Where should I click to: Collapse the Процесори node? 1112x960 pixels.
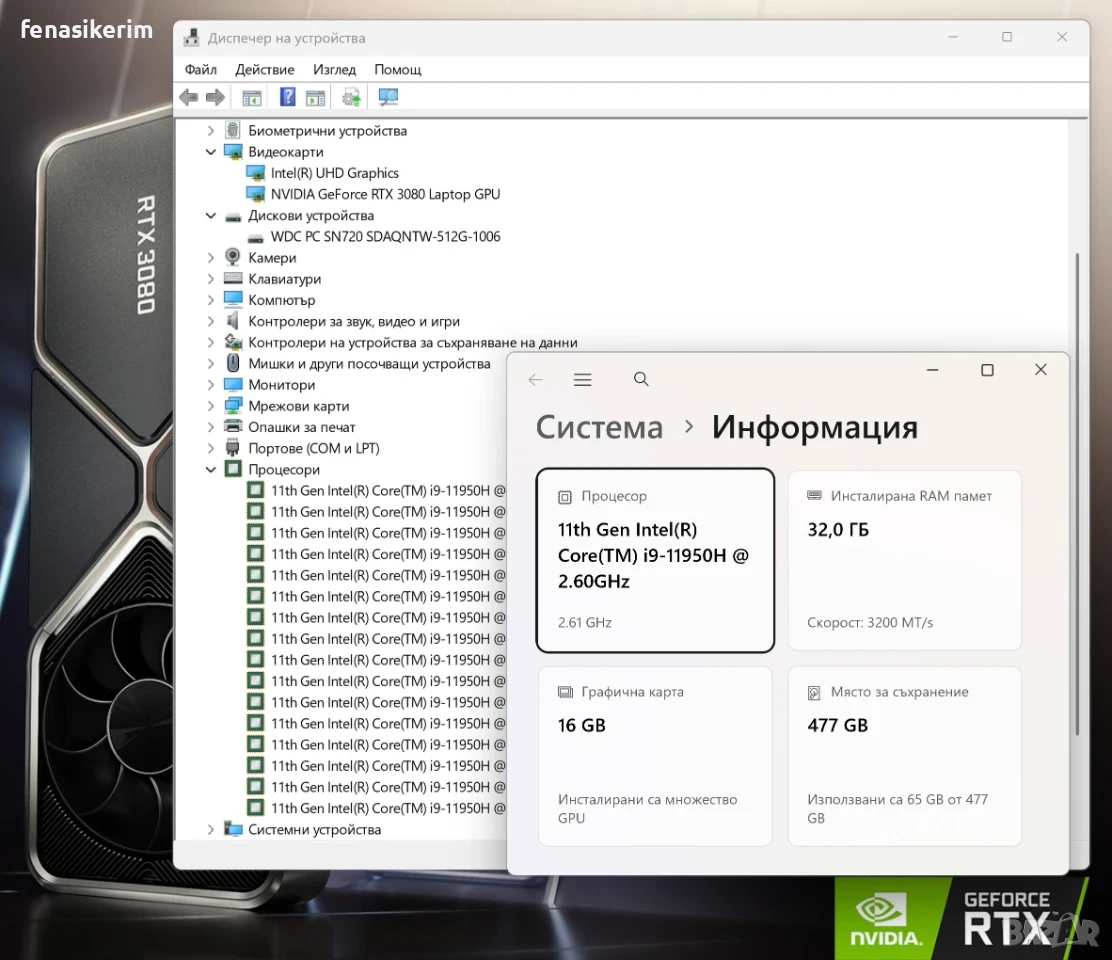[x=211, y=469]
